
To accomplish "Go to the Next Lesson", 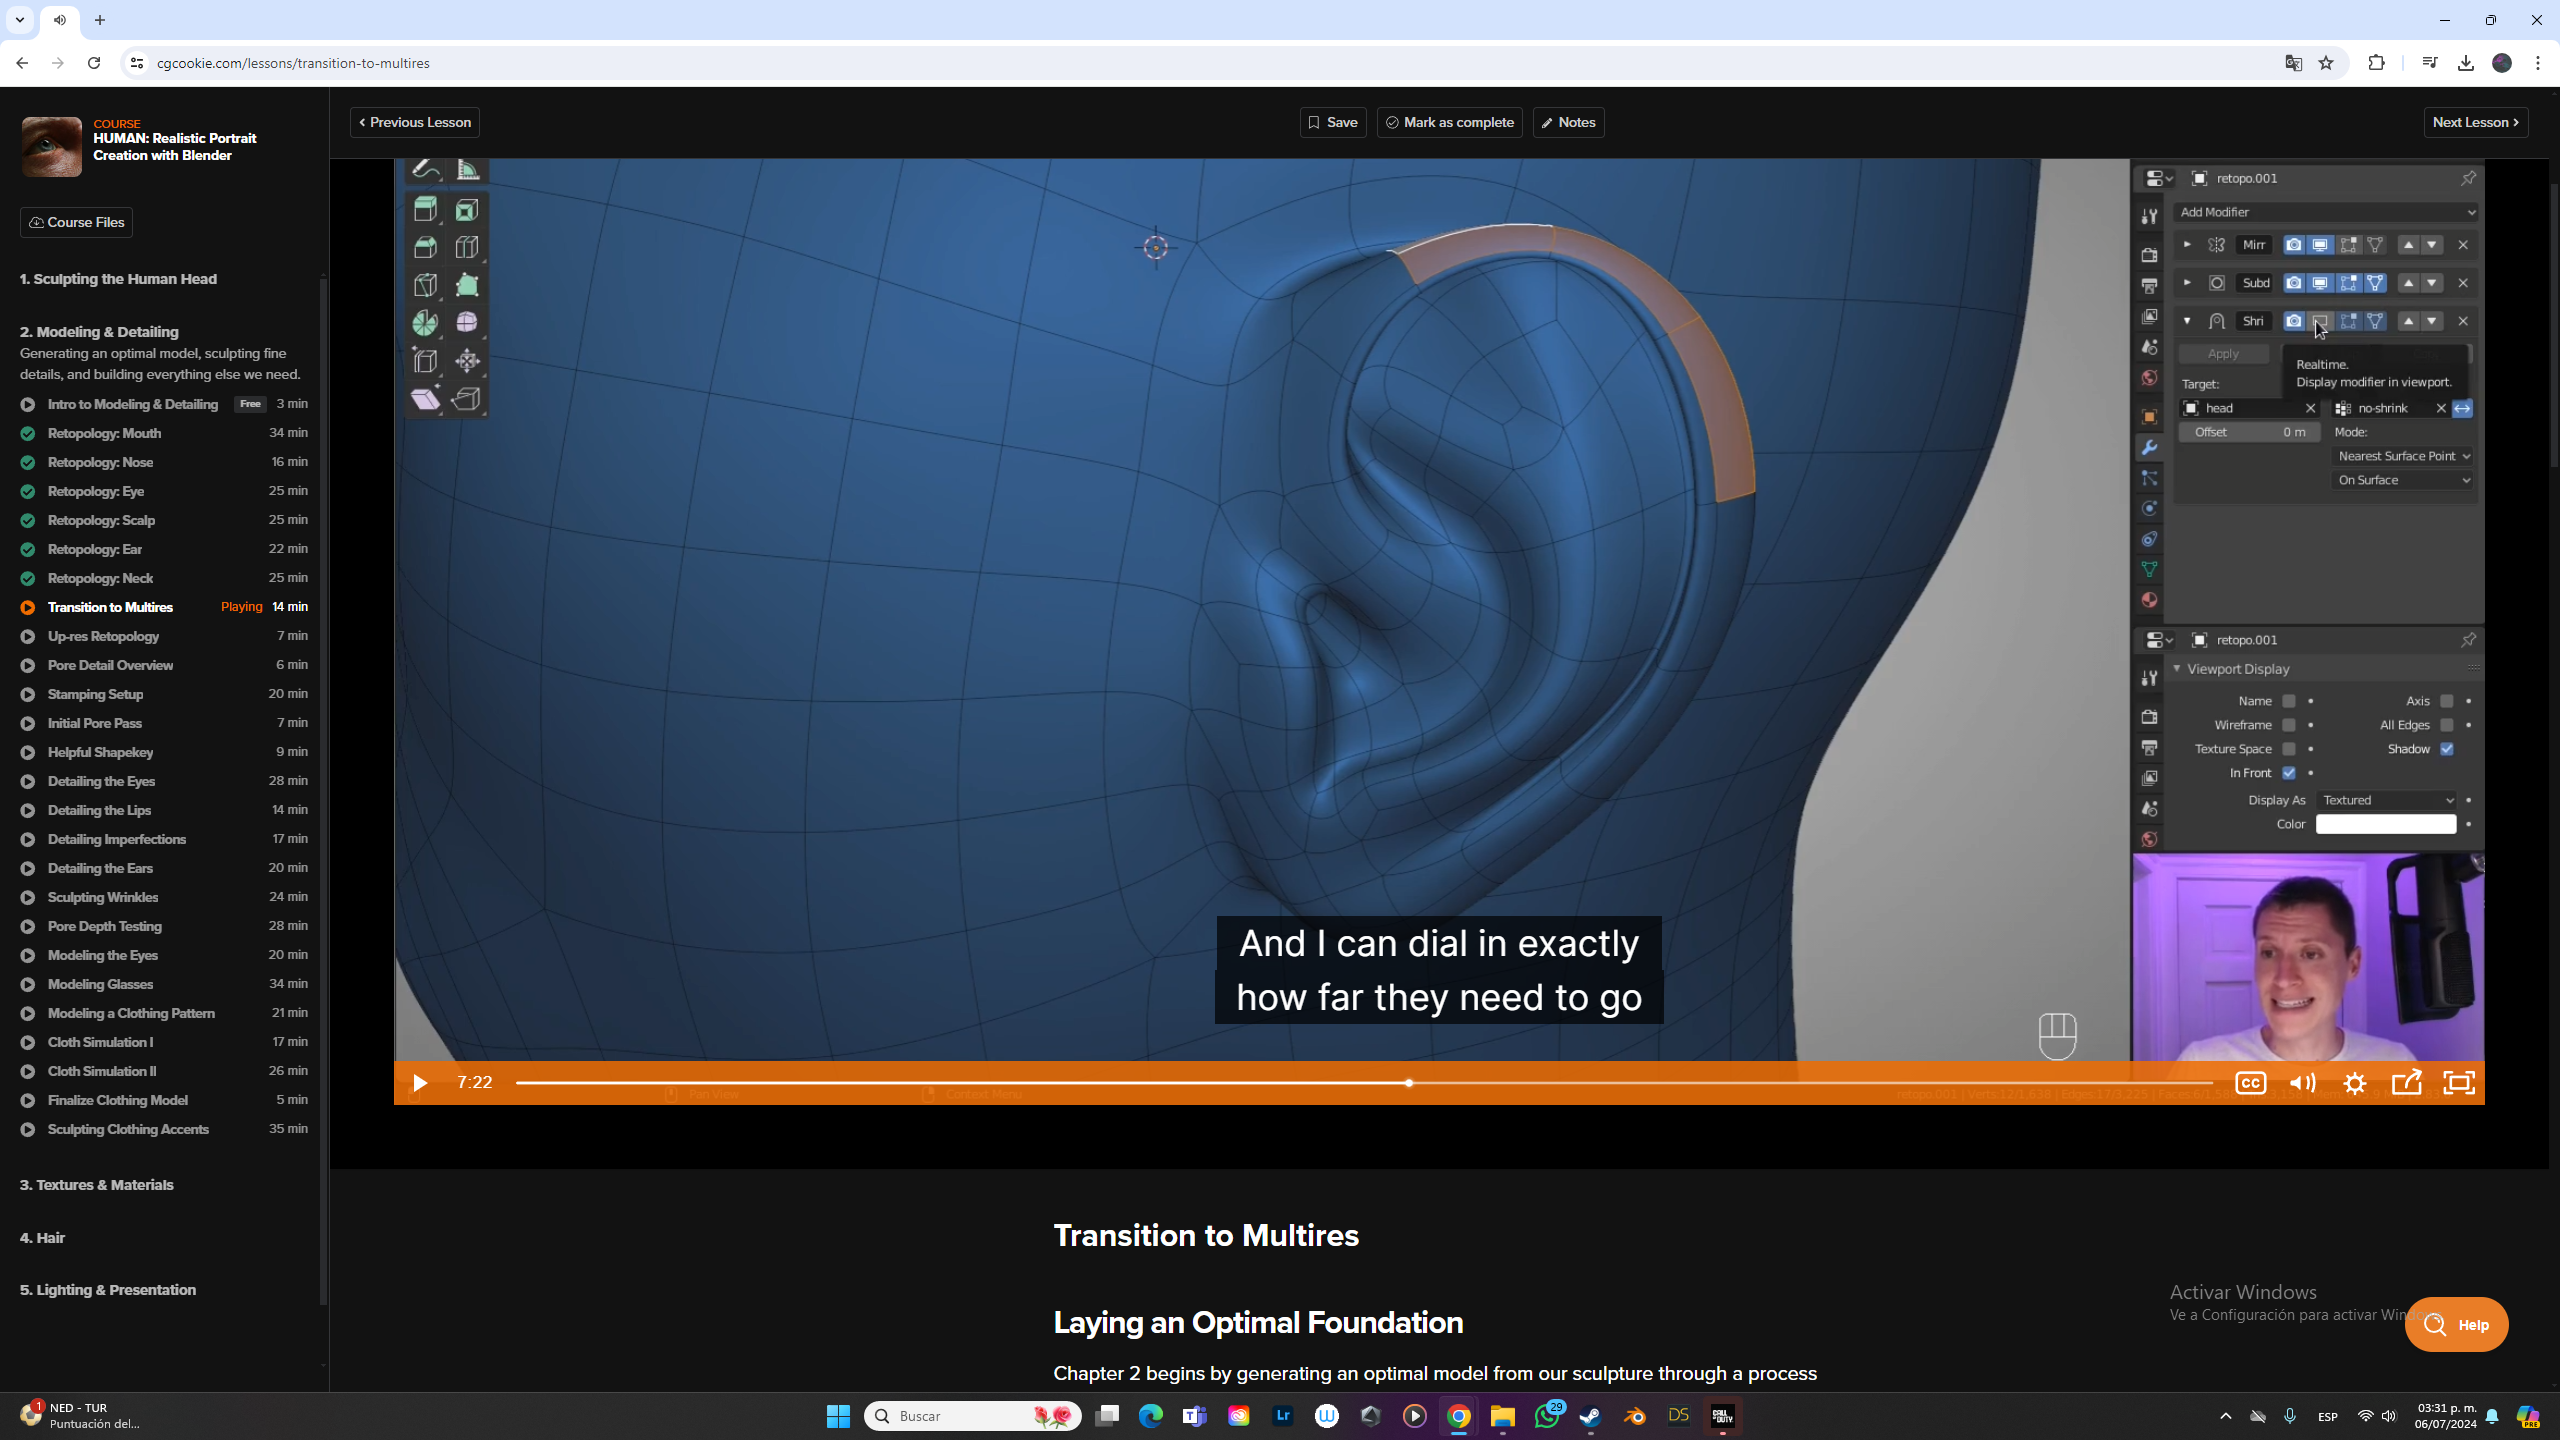I will click(2476, 122).
